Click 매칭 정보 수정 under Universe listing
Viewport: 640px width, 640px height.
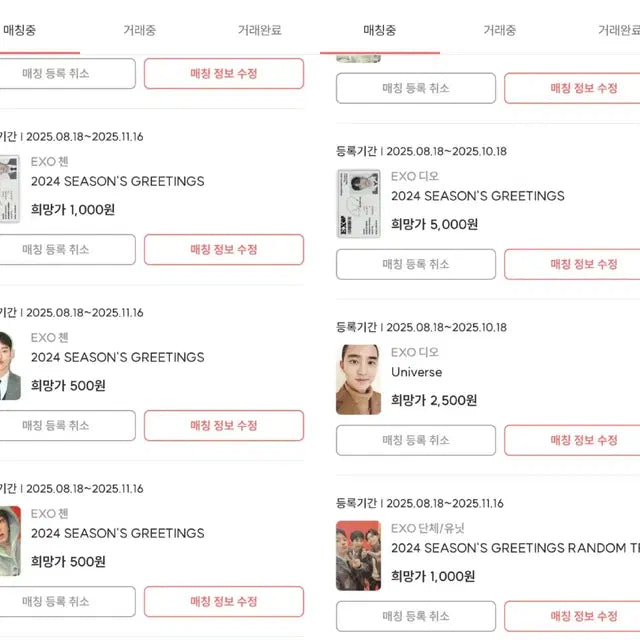(572, 440)
